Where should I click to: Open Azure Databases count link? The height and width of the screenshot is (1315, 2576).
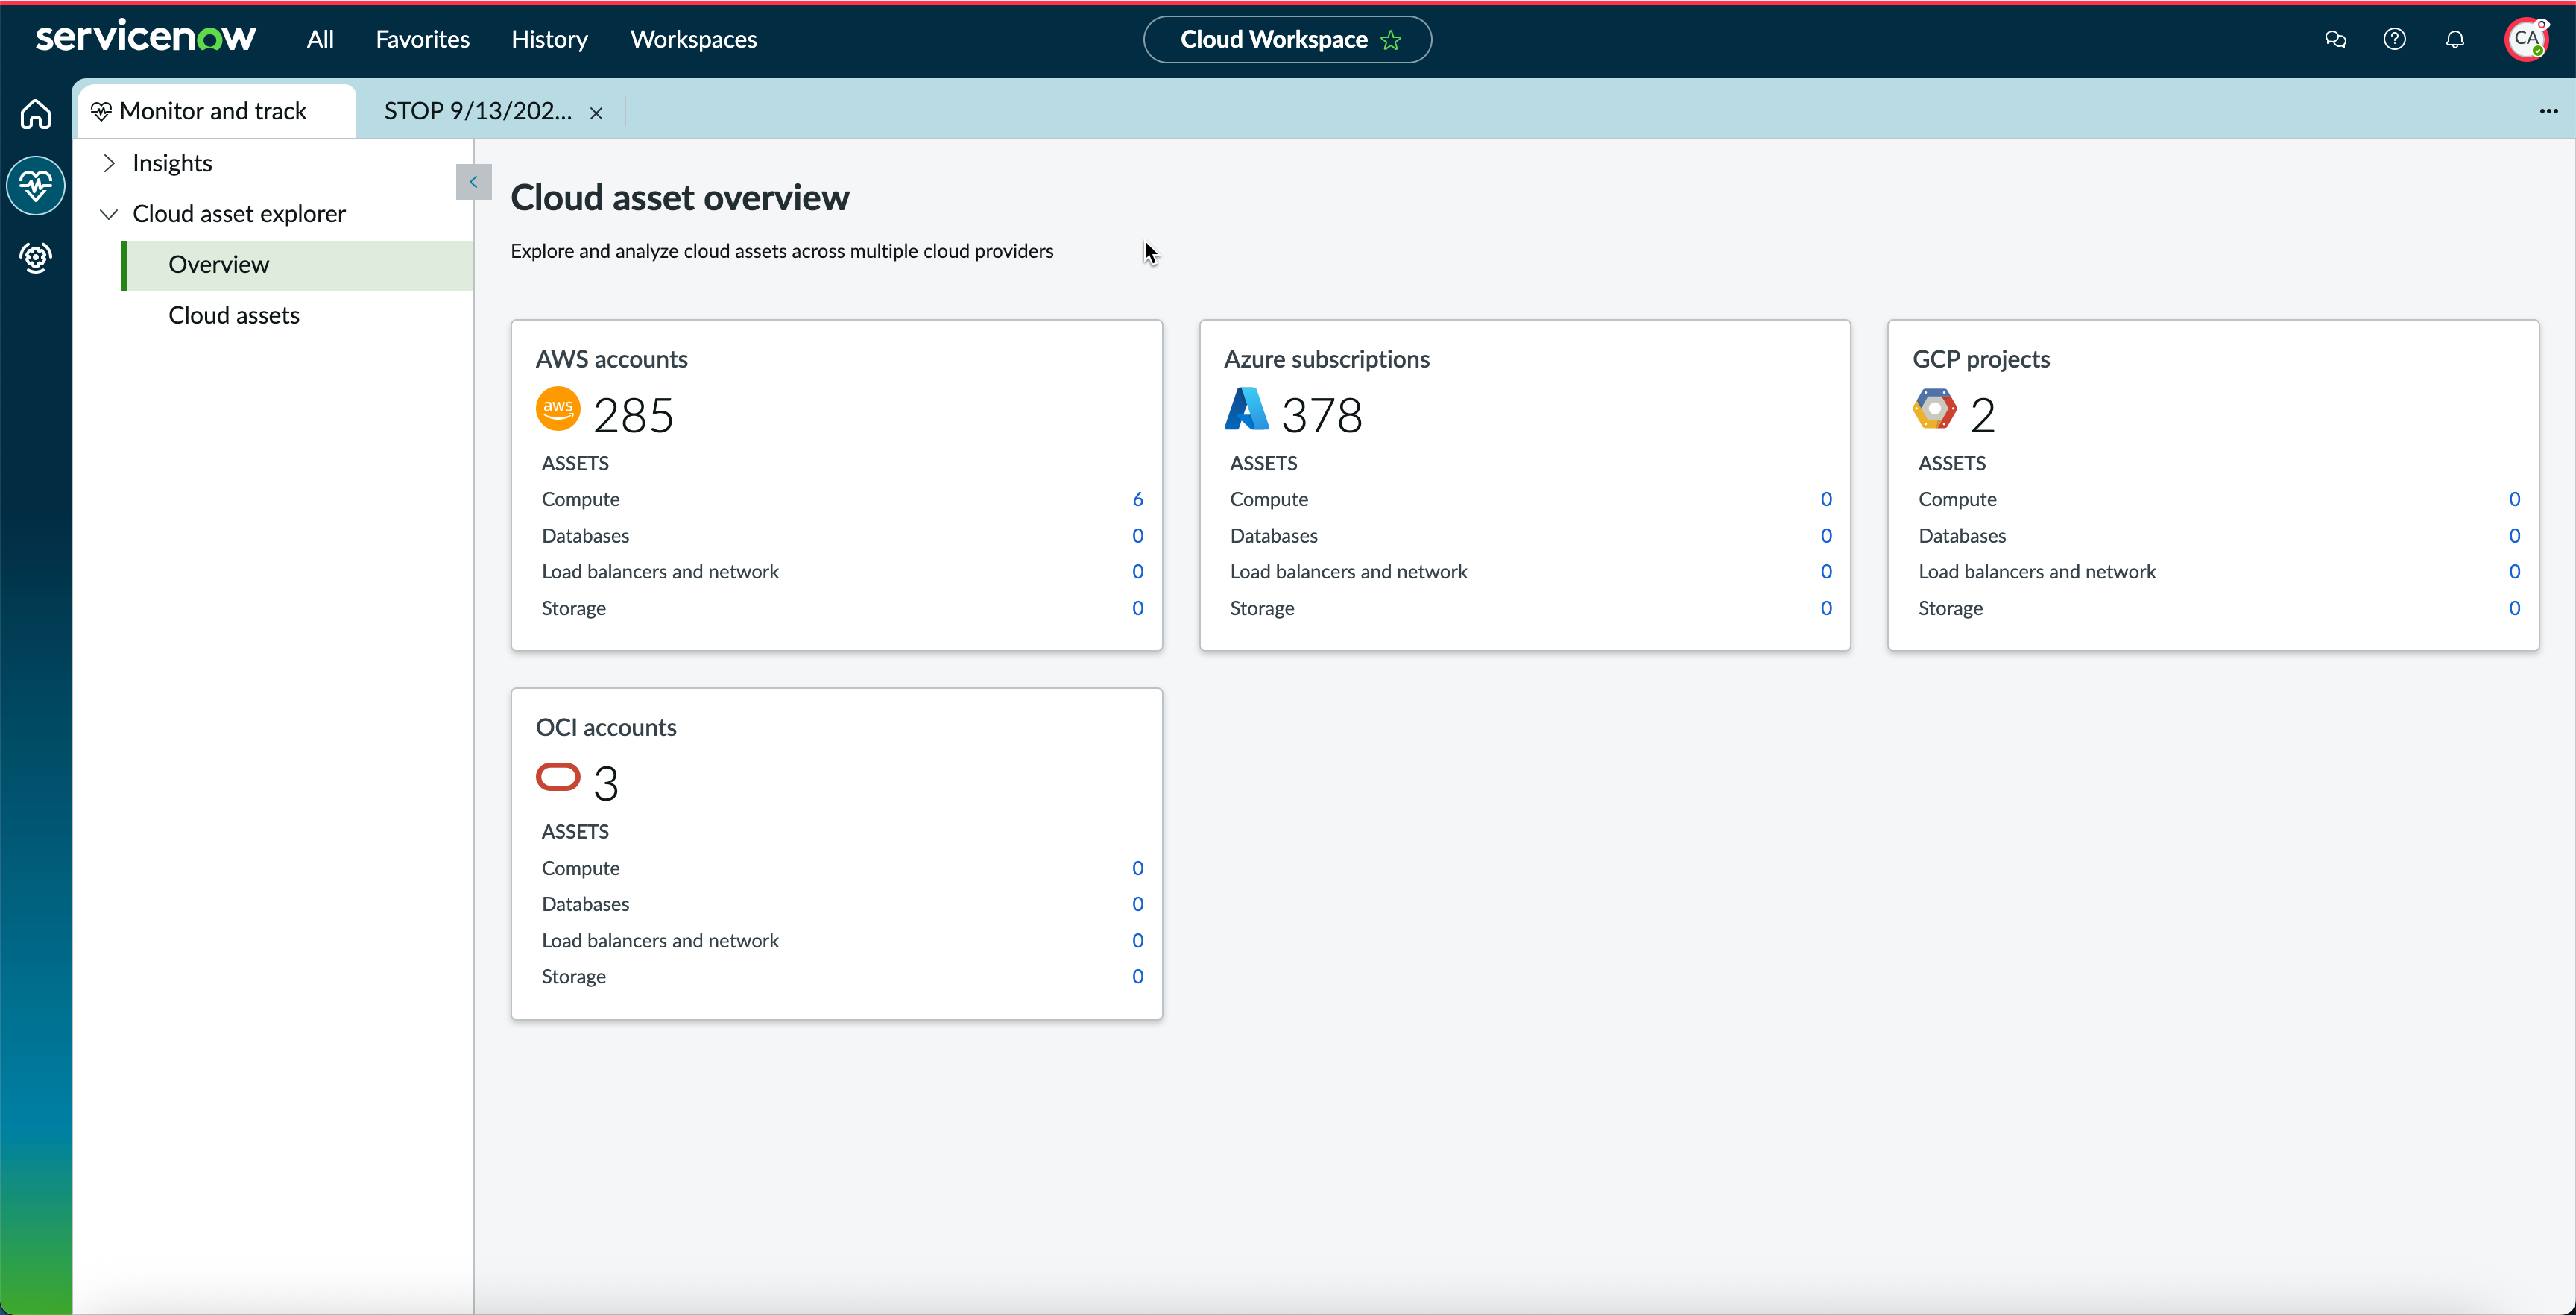pyautogui.click(x=1826, y=536)
